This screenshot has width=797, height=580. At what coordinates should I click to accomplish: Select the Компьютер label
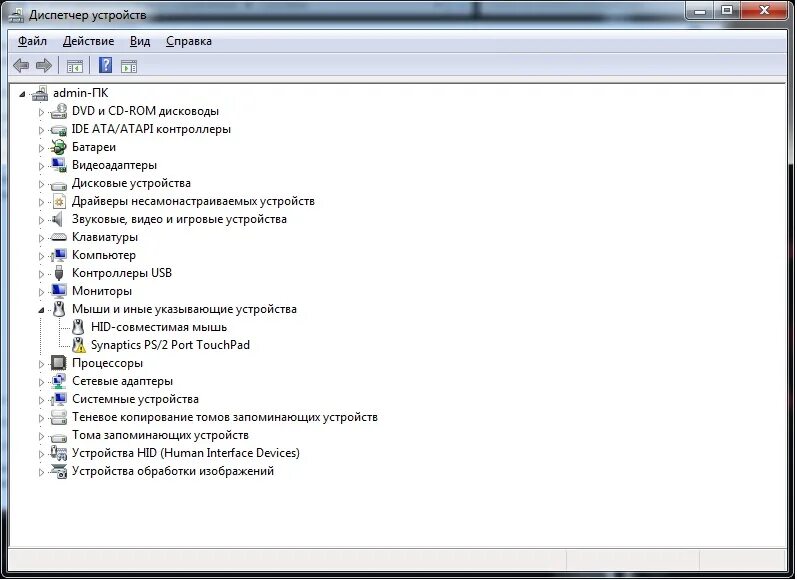point(104,255)
